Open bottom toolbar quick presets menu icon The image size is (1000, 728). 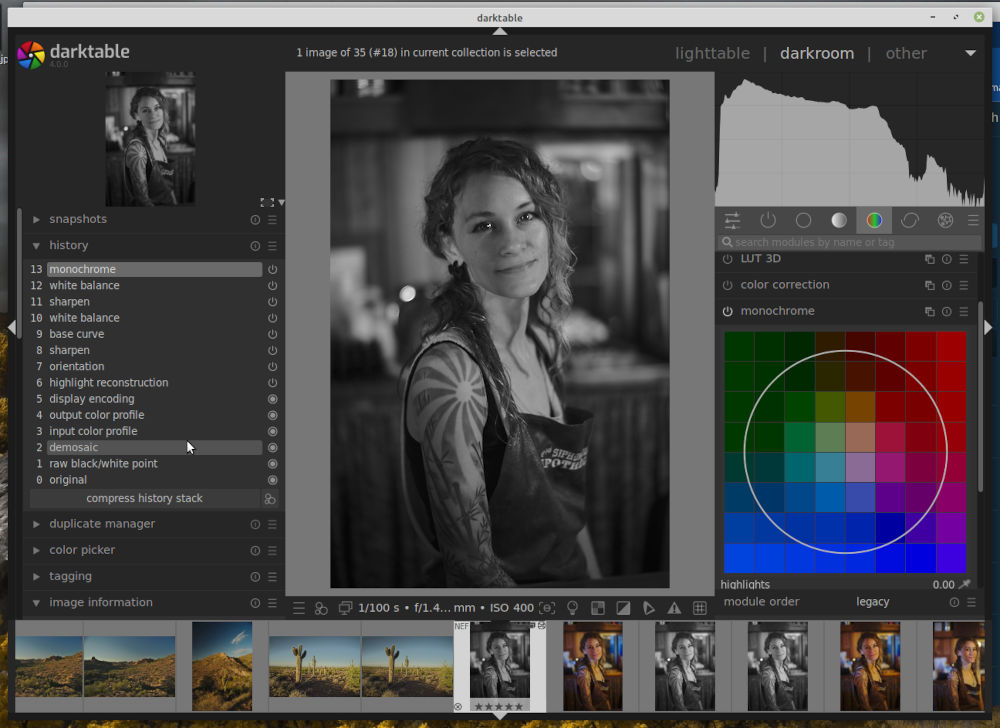tap(299, 608)
